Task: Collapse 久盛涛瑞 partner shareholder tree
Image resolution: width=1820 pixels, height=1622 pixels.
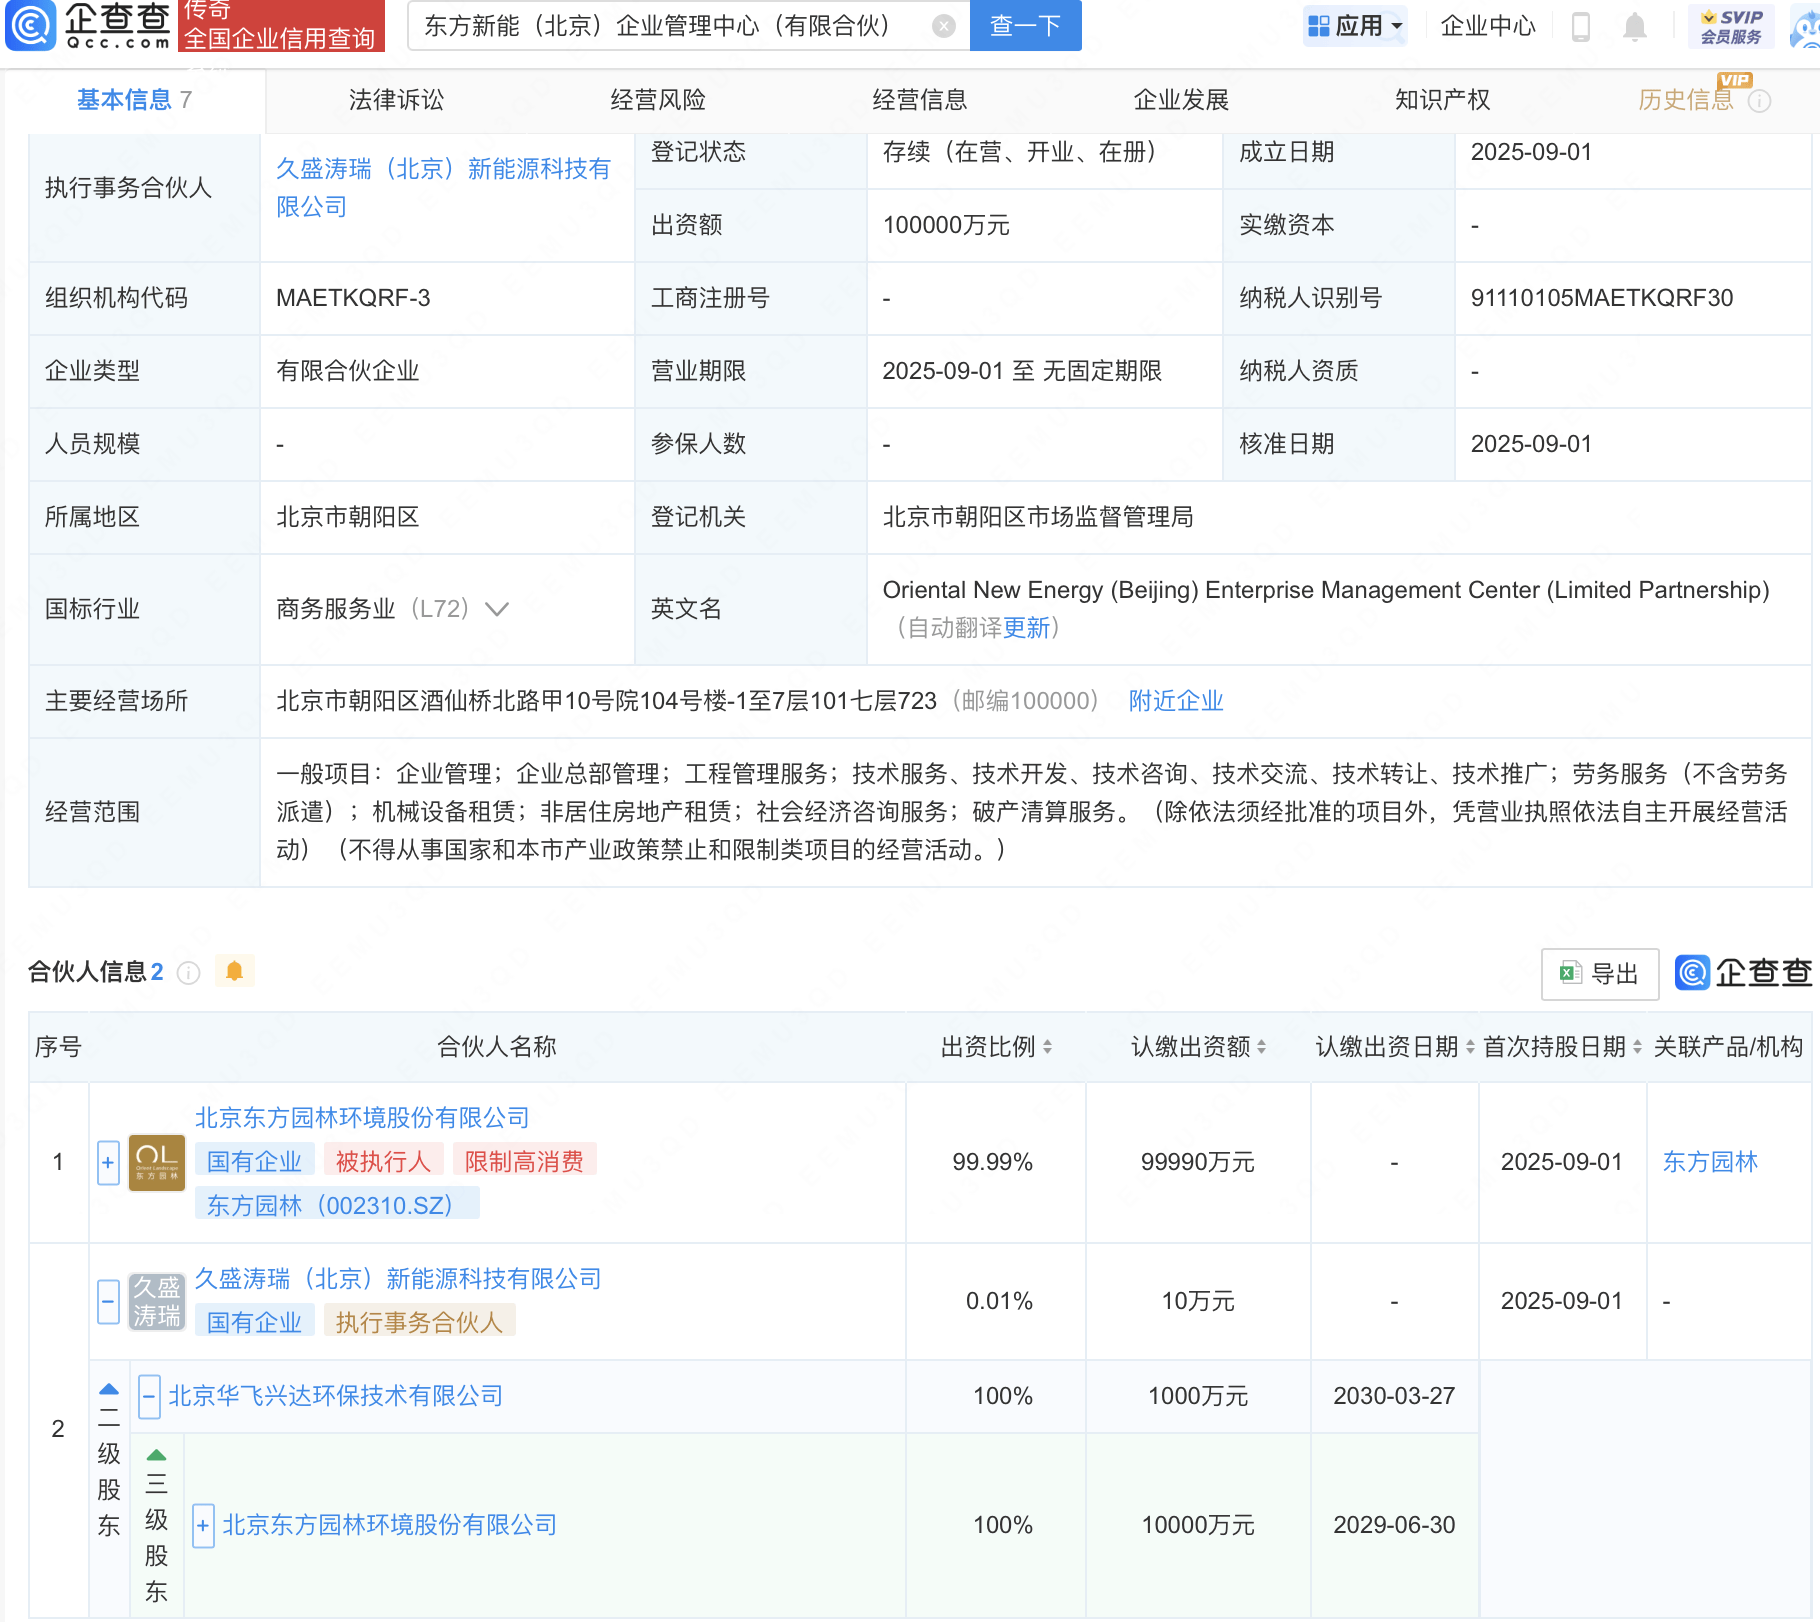Action: [108, 1301]
